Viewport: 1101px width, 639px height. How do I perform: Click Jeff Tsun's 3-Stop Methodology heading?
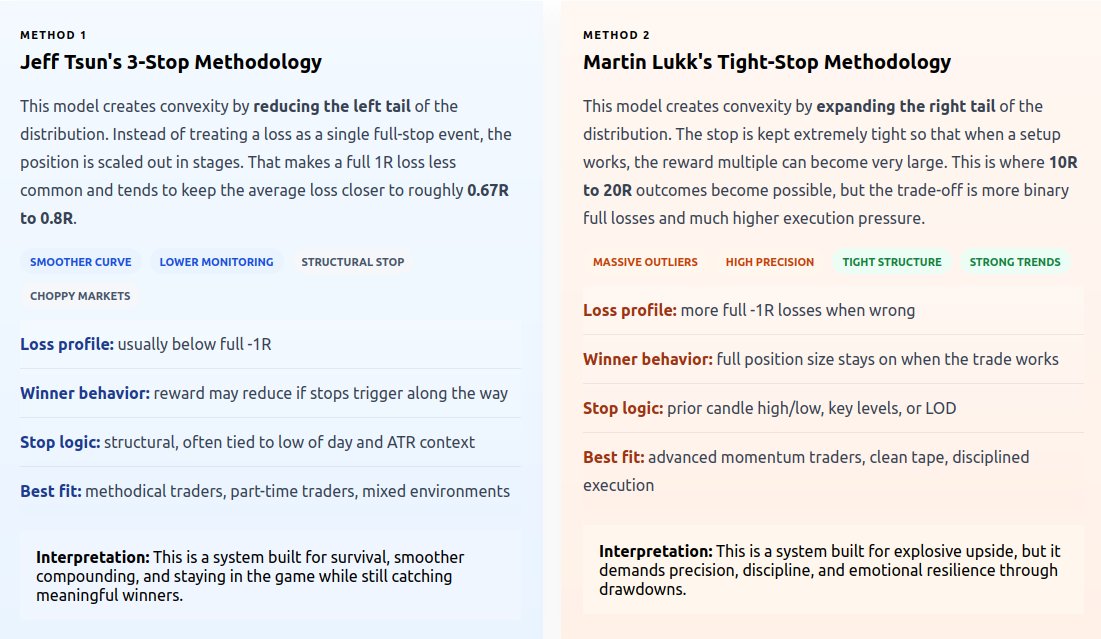pyautogui.click(x=171, y=62)
